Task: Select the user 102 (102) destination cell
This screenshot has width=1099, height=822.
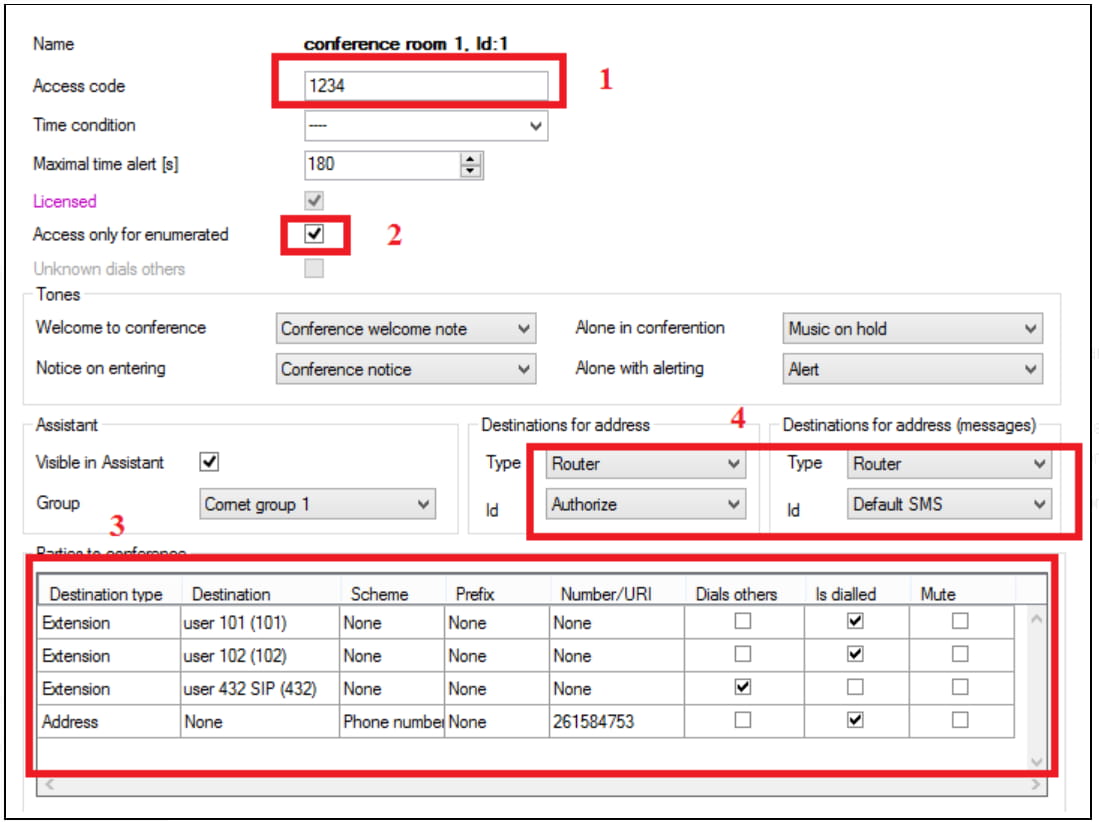Action: click(x=260, y=655)
